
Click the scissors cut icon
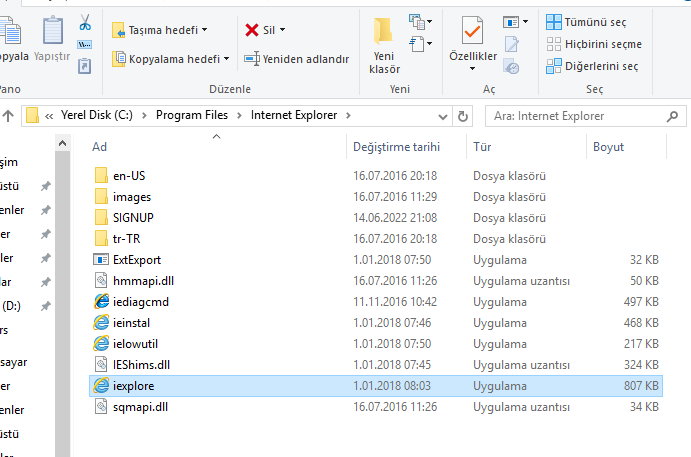pyautogui.click(x=85, y=22)
